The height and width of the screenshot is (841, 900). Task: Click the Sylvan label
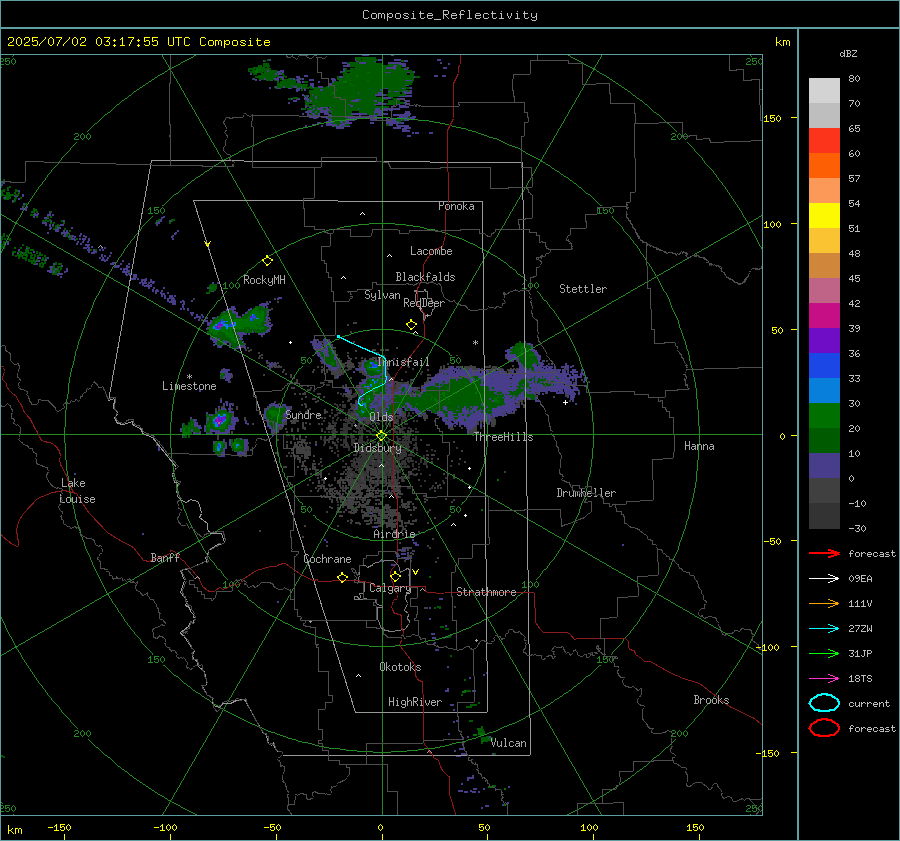382,295
